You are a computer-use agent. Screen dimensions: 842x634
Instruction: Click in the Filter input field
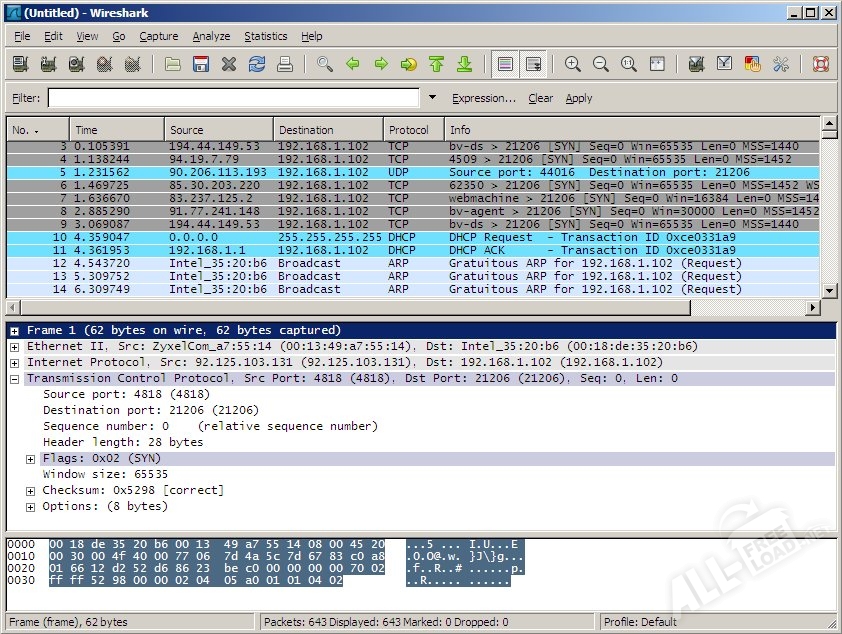point(233,98)
